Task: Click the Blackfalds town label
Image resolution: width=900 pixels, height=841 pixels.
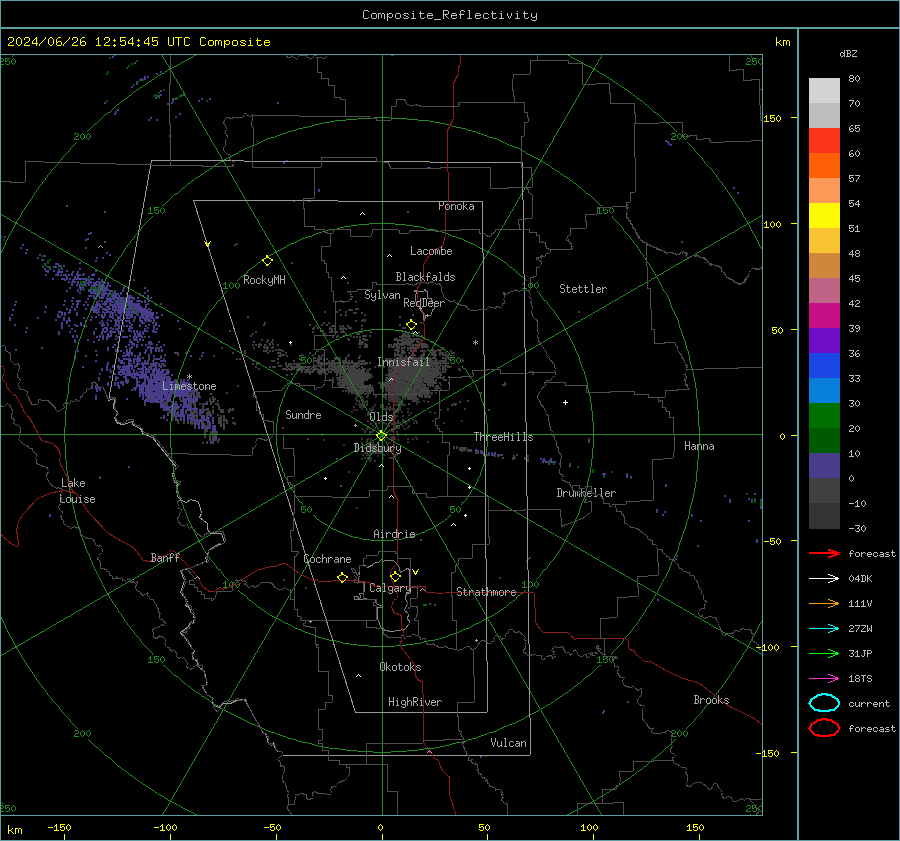Action: [425, 277]
